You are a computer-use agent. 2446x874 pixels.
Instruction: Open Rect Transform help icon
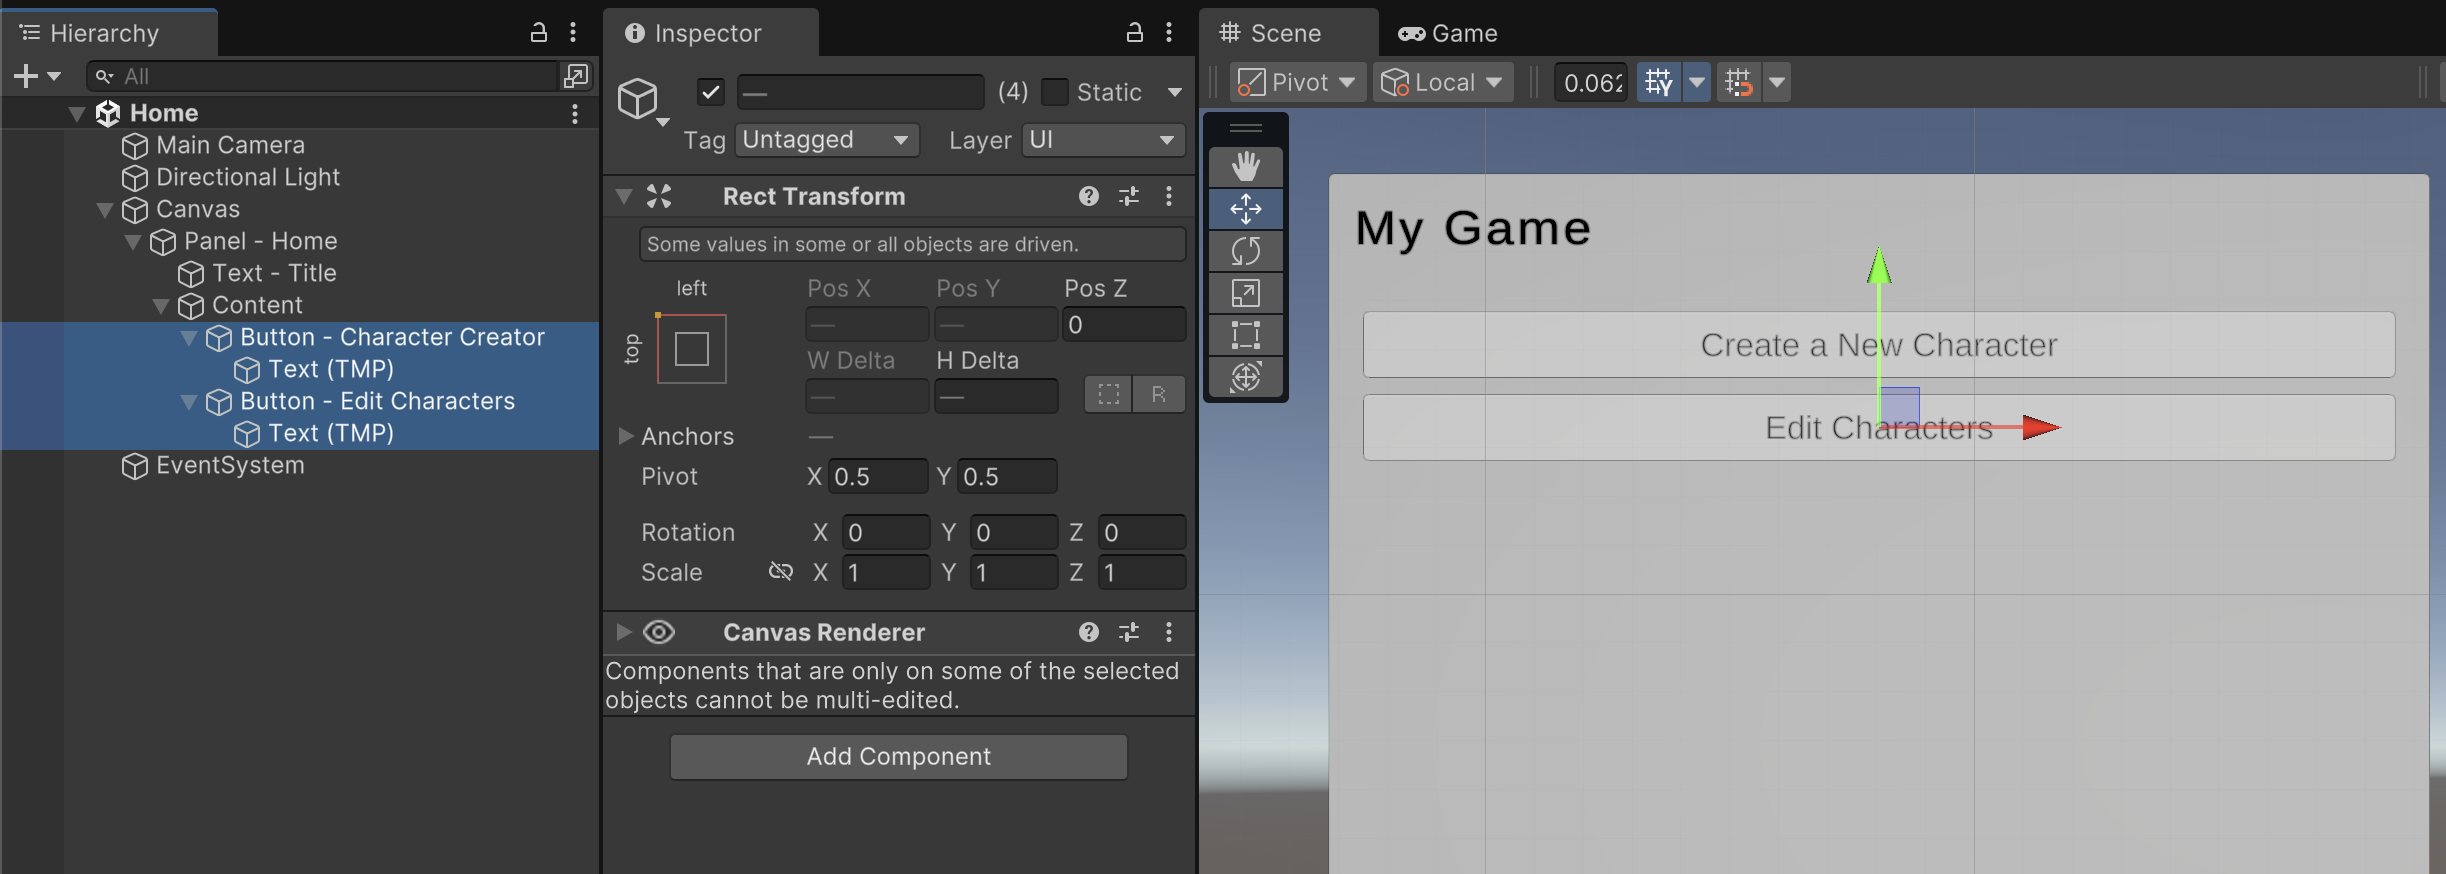pos(1088,197)
